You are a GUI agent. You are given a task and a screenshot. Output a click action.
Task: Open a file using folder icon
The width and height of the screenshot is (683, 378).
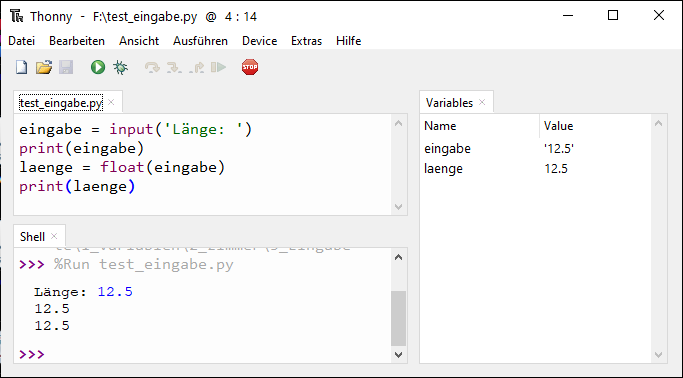pyautogui.click(x=44, y=68)
